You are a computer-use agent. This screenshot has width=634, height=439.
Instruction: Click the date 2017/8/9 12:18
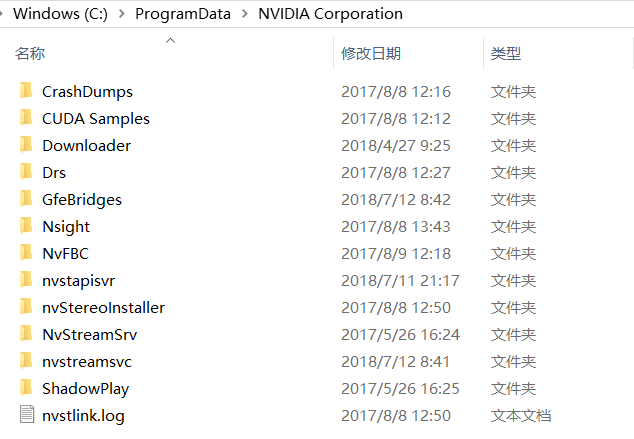click(x=396, y=254)
